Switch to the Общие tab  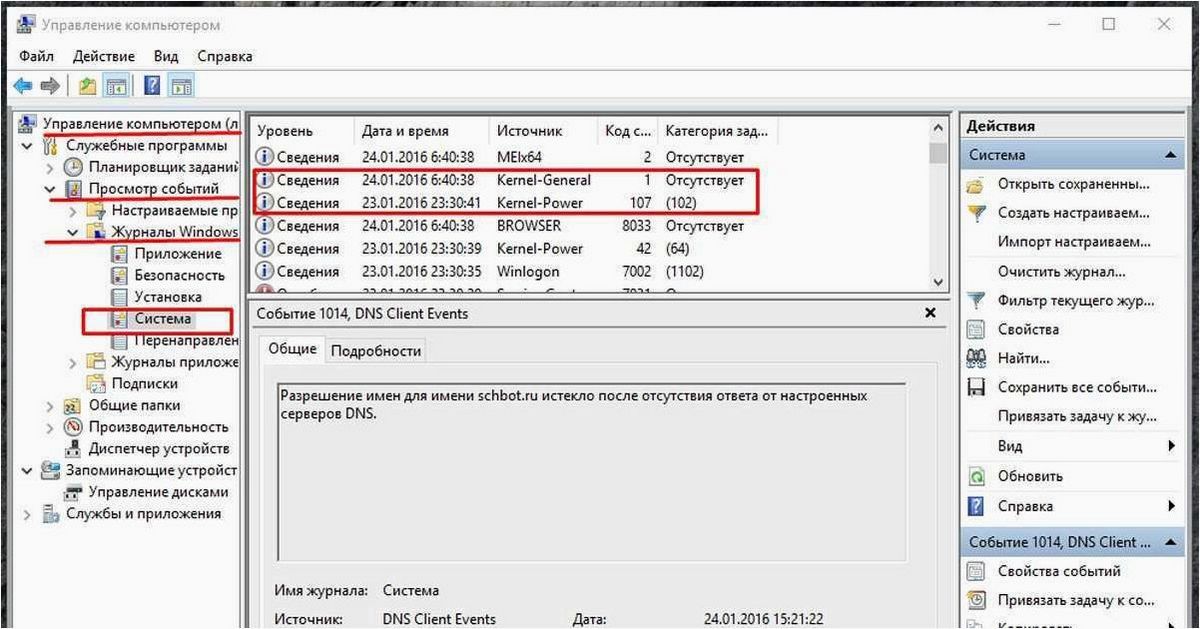[x=293, y=349]
